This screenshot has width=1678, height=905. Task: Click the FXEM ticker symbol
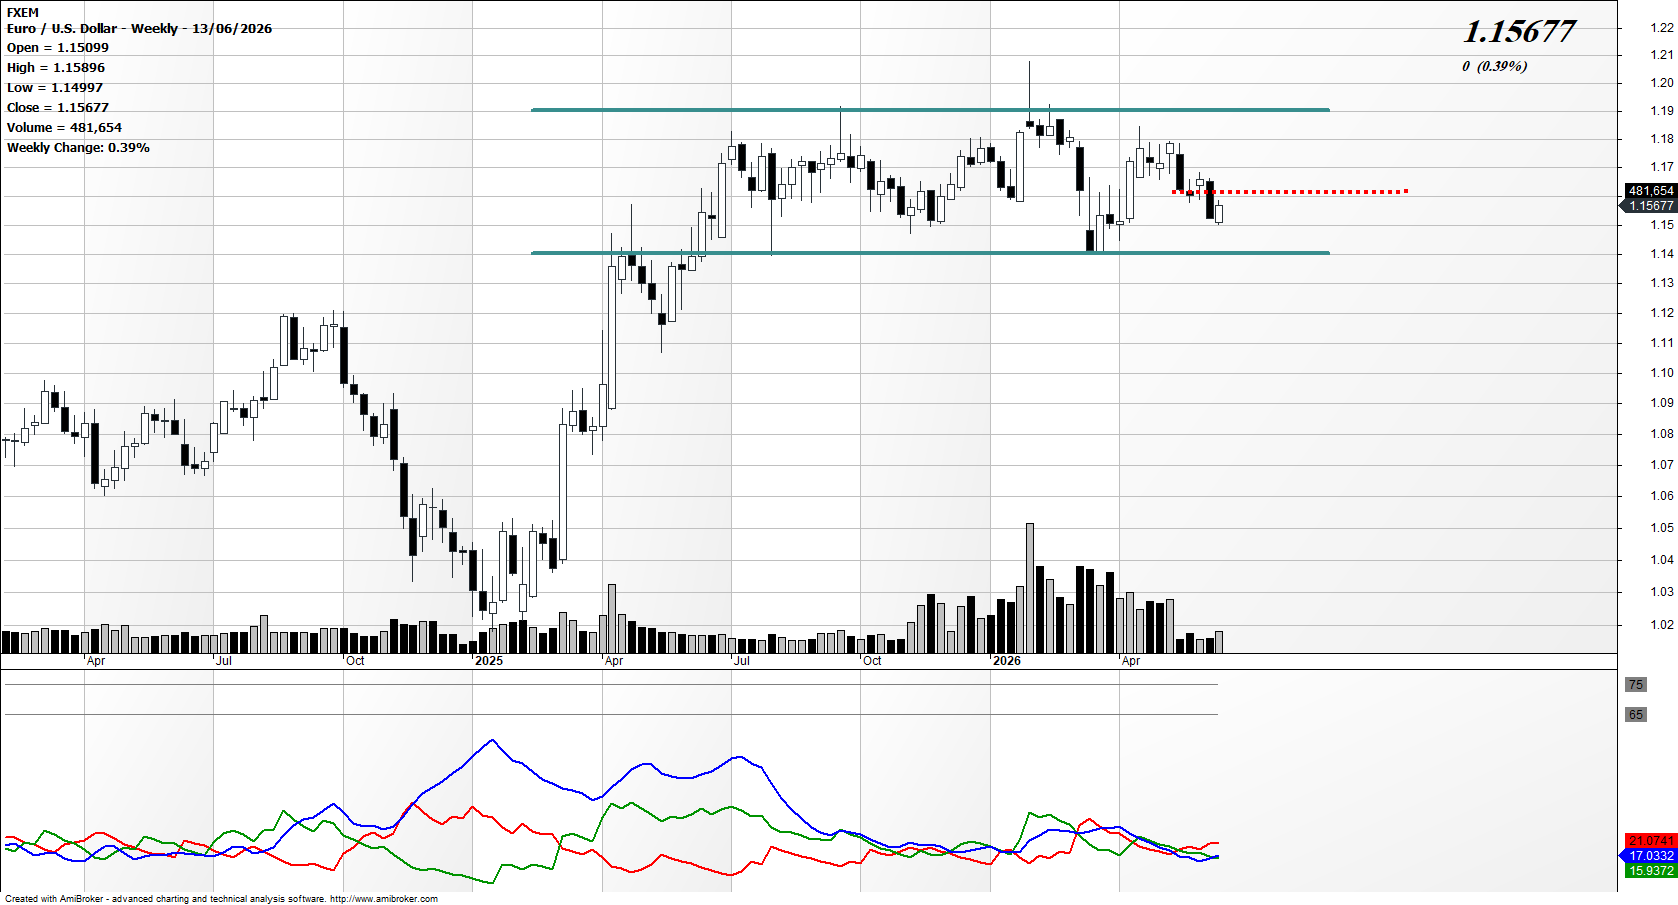23,13
